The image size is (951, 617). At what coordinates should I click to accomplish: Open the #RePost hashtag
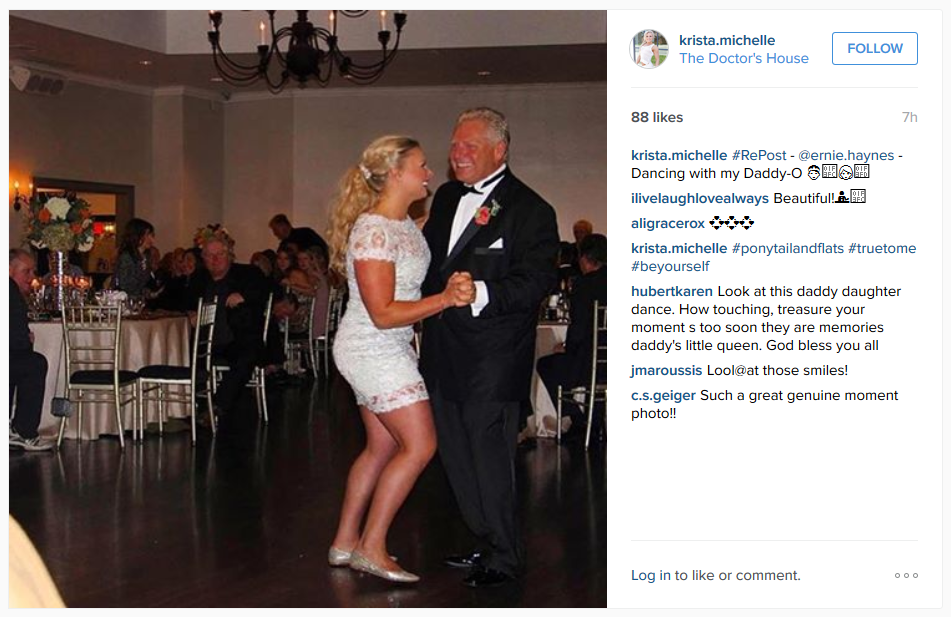pyautogui.click(x=759, y=155)
